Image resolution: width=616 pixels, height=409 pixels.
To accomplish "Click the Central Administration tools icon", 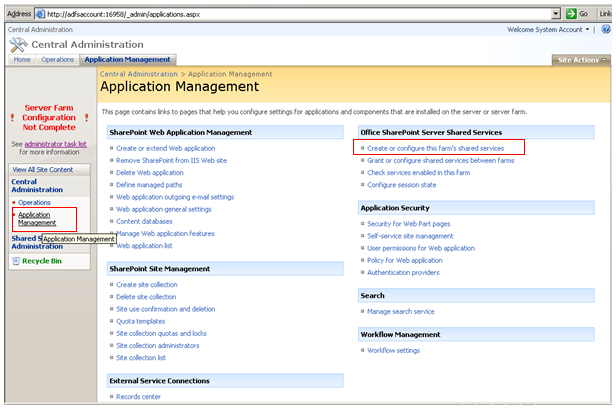I will (19, 45).
